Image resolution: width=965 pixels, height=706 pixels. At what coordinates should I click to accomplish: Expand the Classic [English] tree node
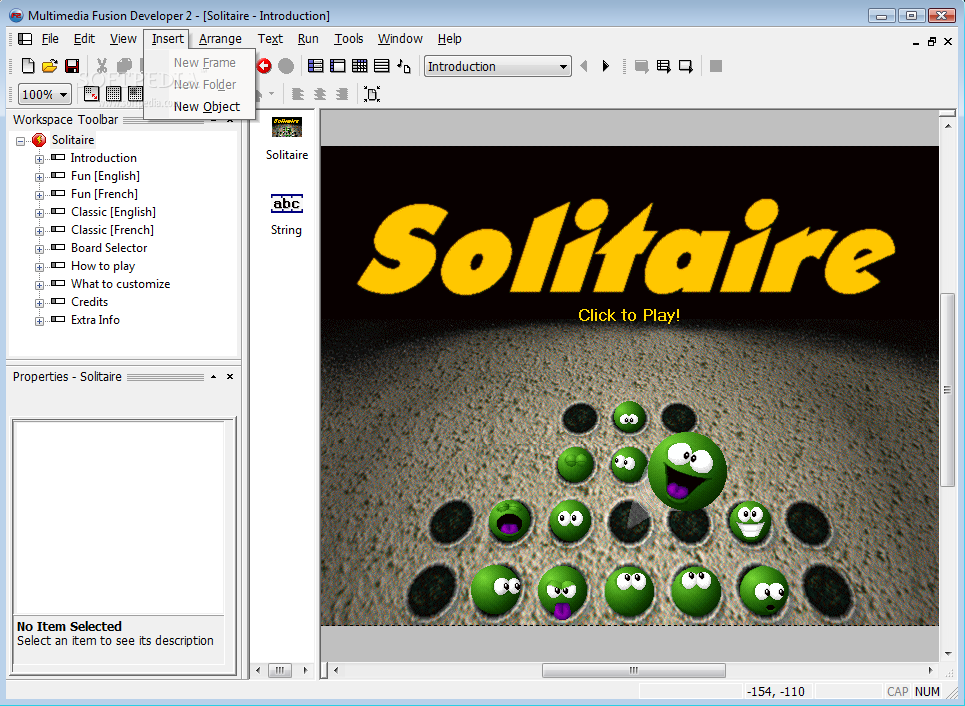coord(39,213)
